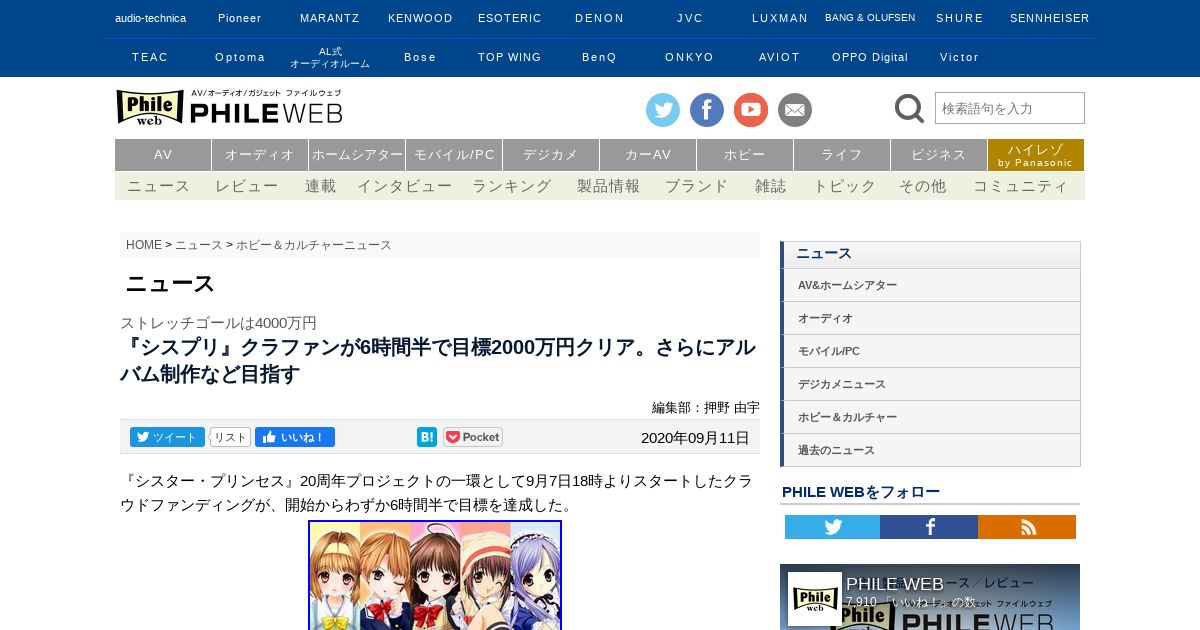Open レビュー in the sub navigation
The image size is (1200, 630).
[247, 186]
